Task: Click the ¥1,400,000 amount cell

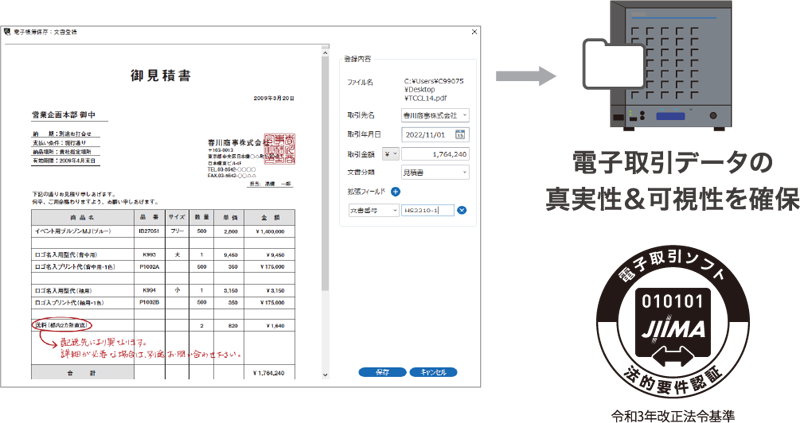Action: click(270, 232)
